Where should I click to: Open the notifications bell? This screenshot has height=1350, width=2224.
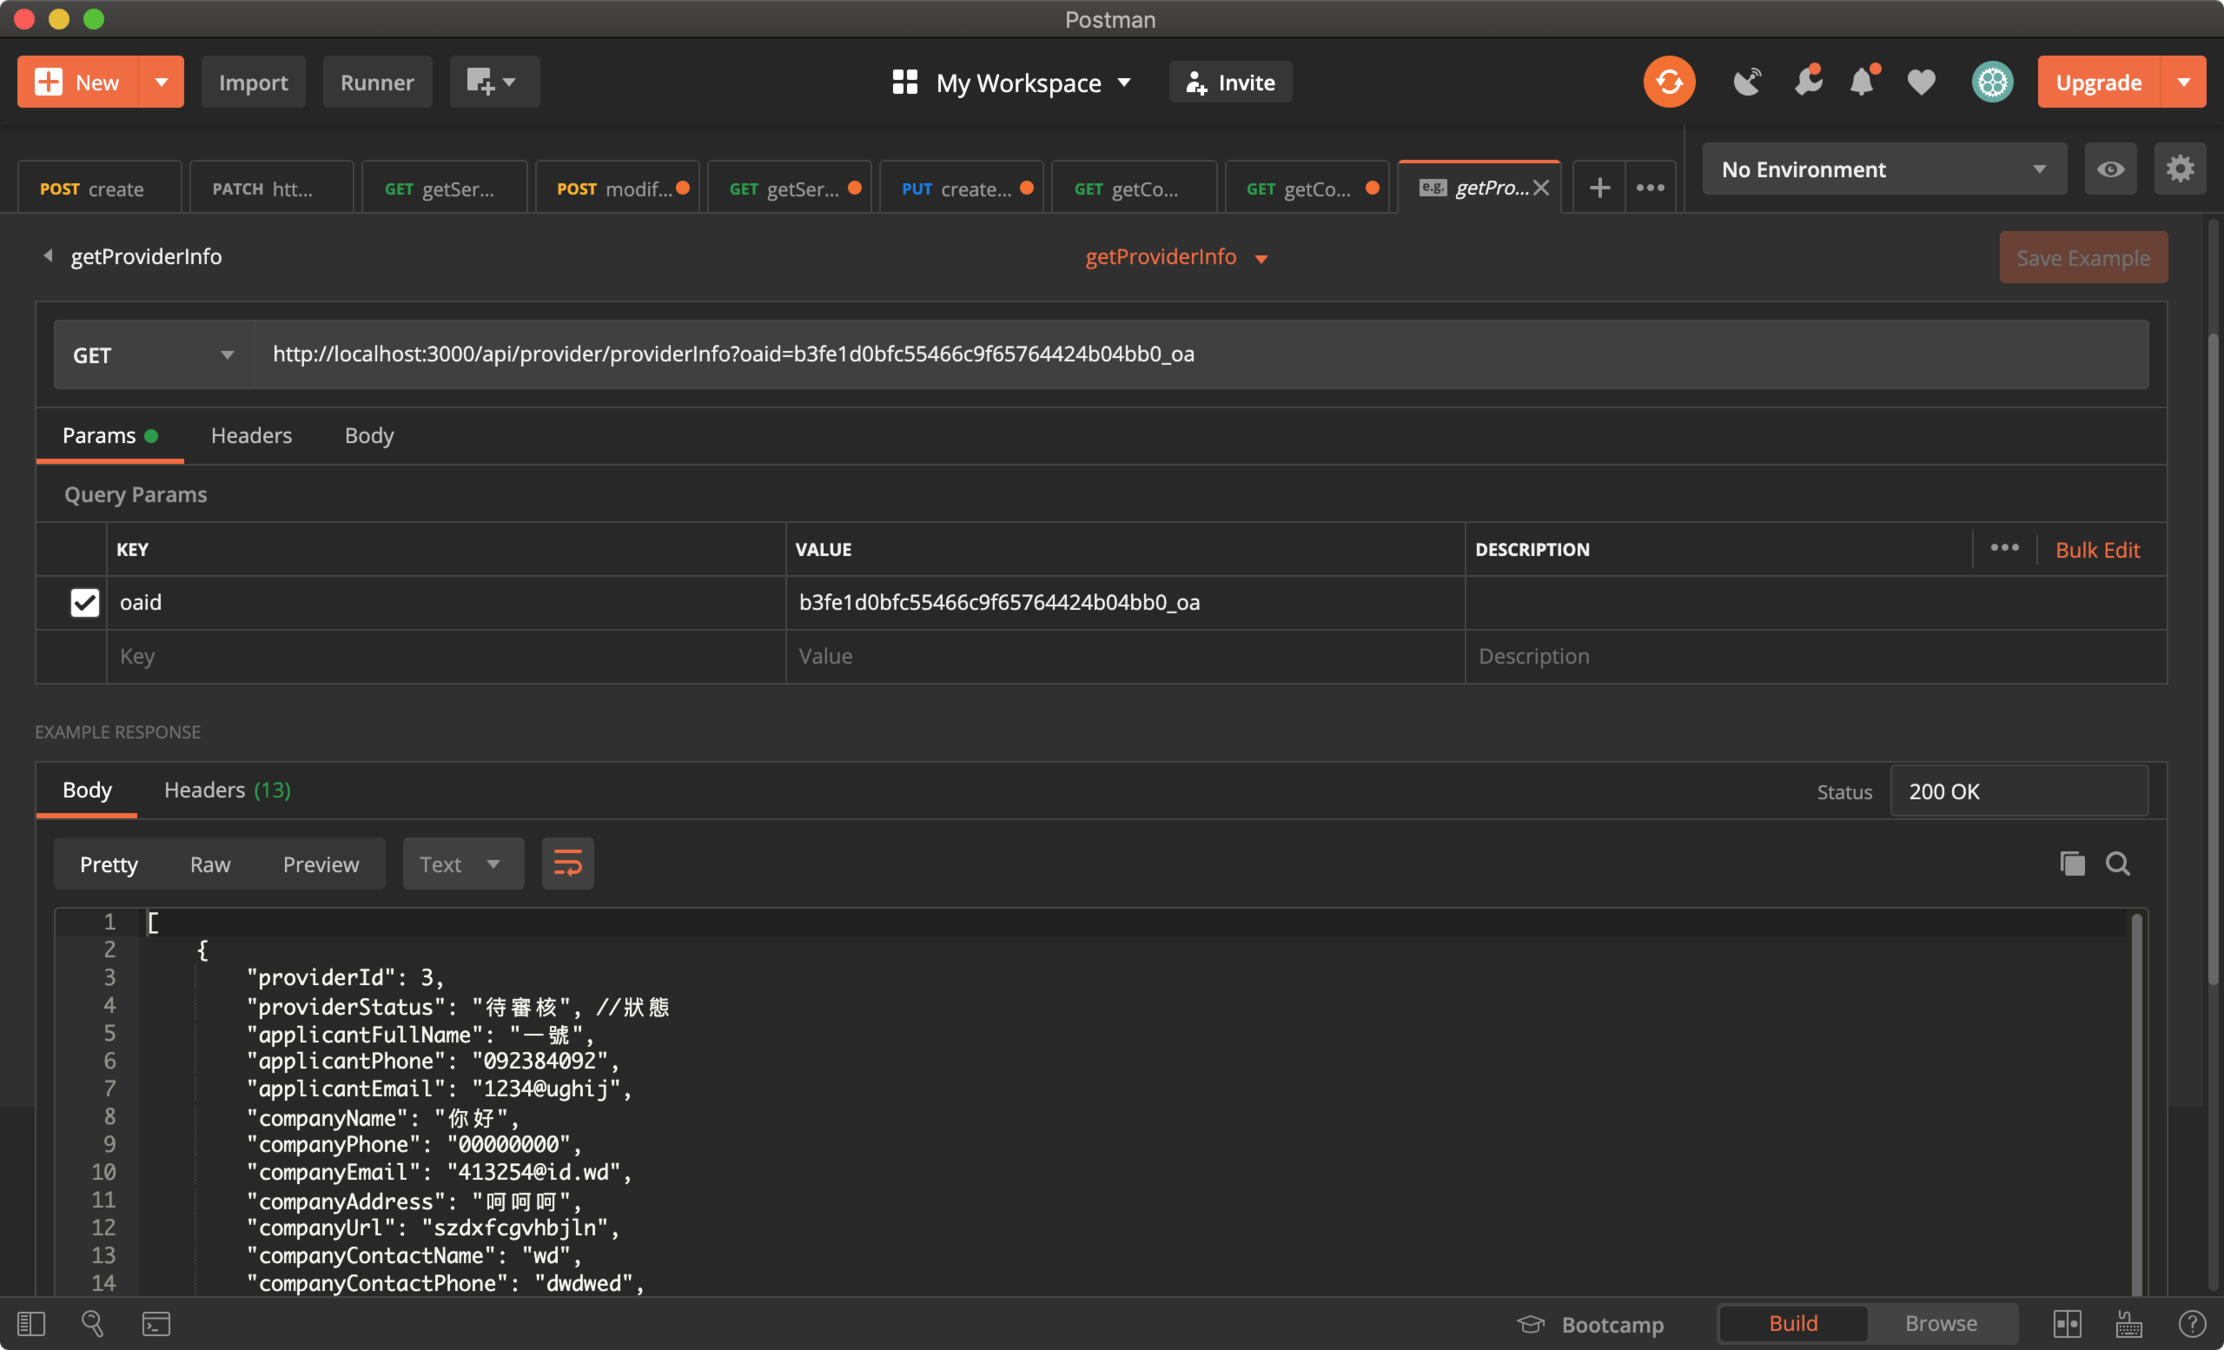pyautogui.click(x=1861, y=82)
